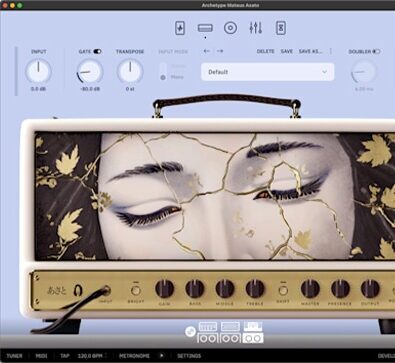395x363 pixels.
Task: Flip the amp switch next to Treble knob
Action: [x=283, y=290]
